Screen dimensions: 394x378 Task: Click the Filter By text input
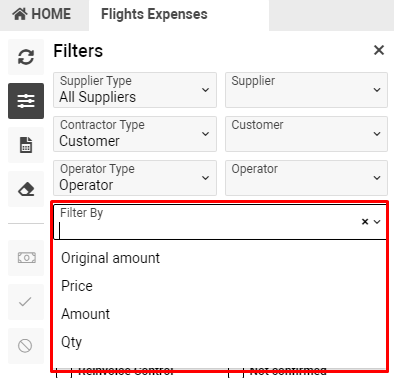tap(207, 231)
